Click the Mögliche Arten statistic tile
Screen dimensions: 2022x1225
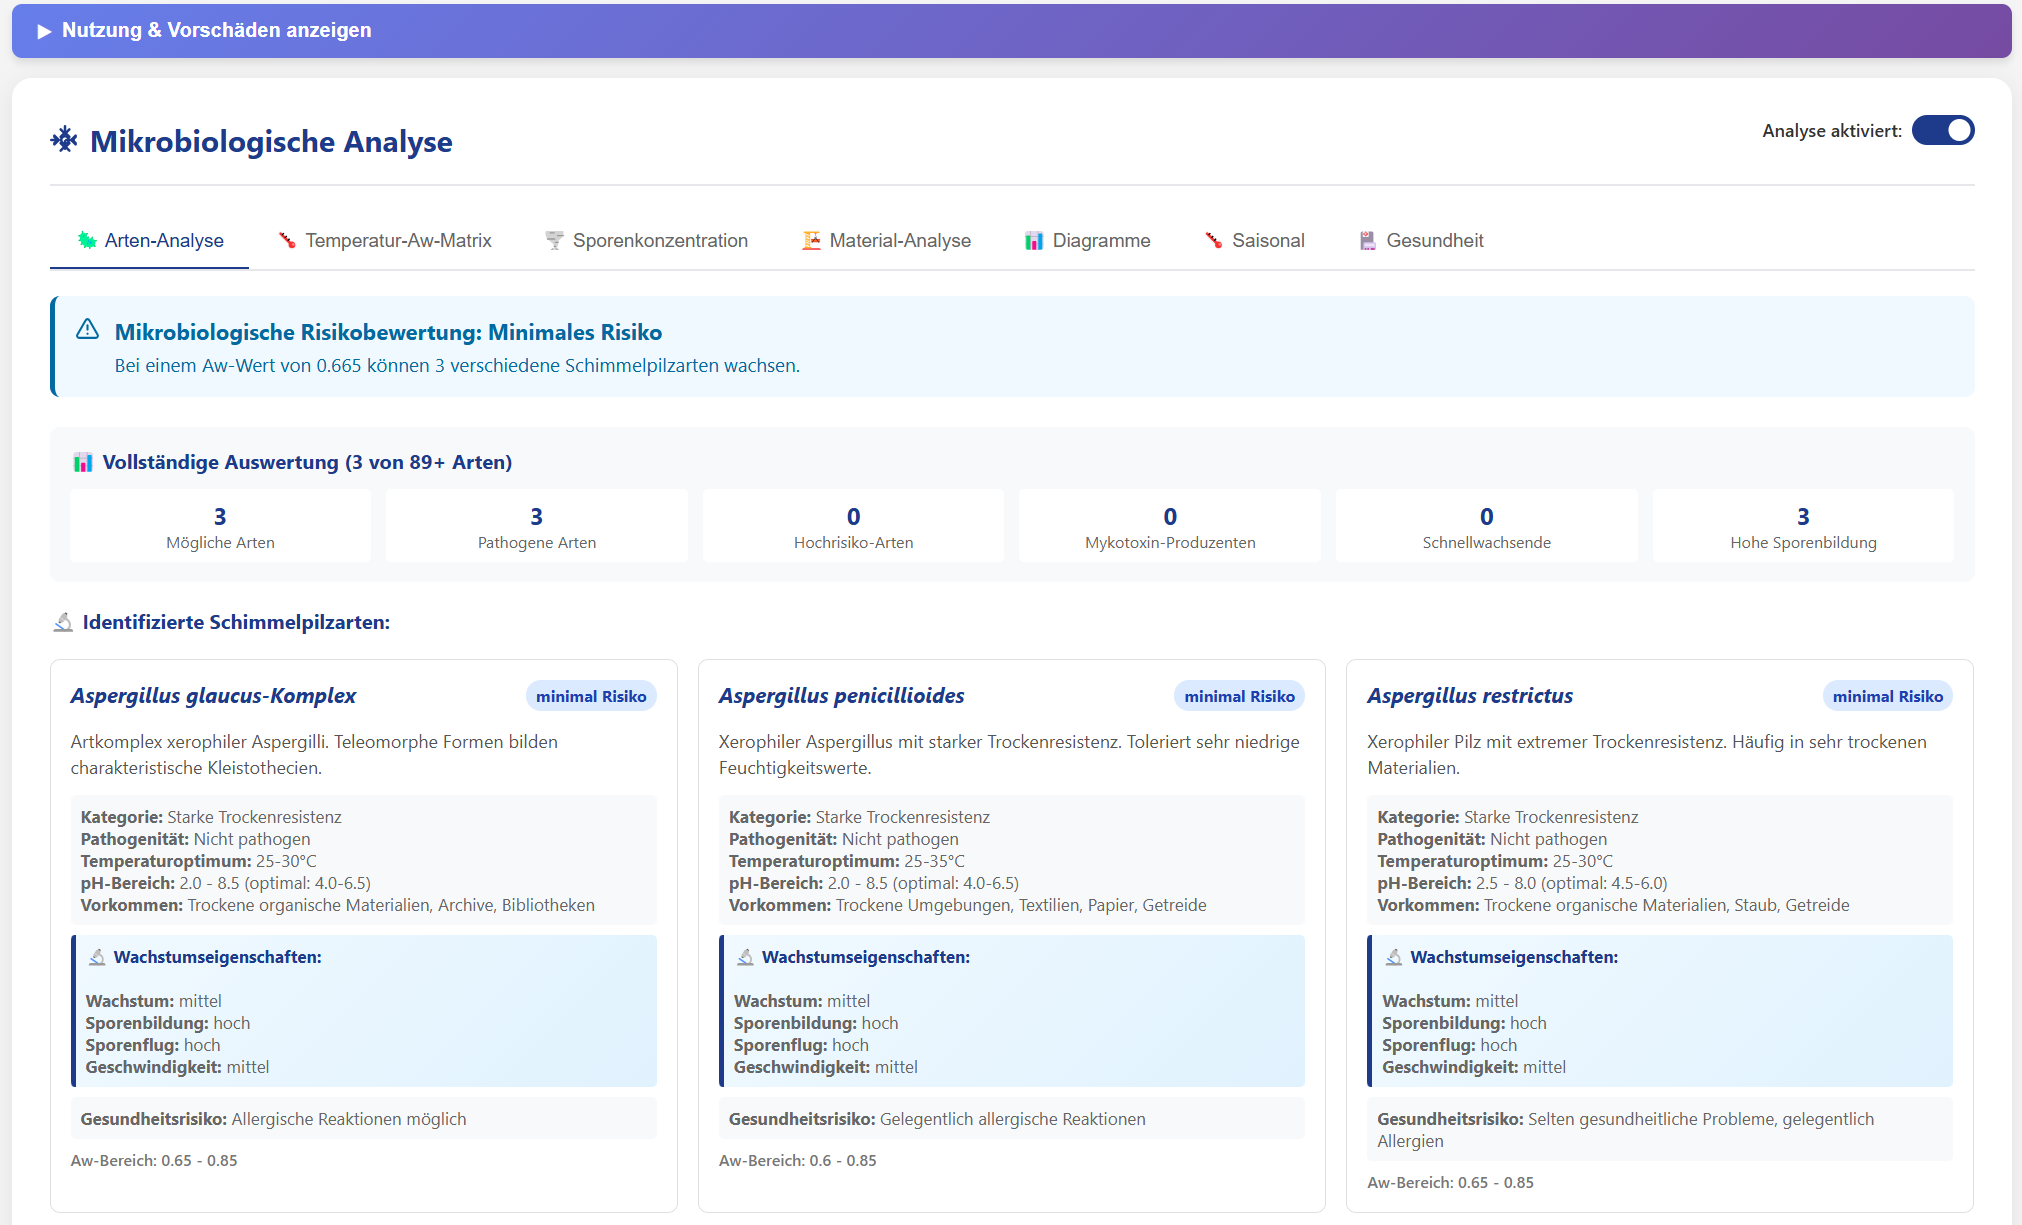[x=220, y=526]
